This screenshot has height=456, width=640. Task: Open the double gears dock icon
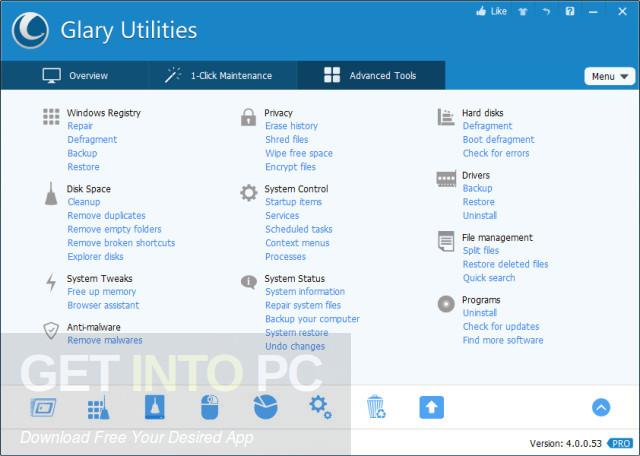pyautogui.click(x=320, y=407)
